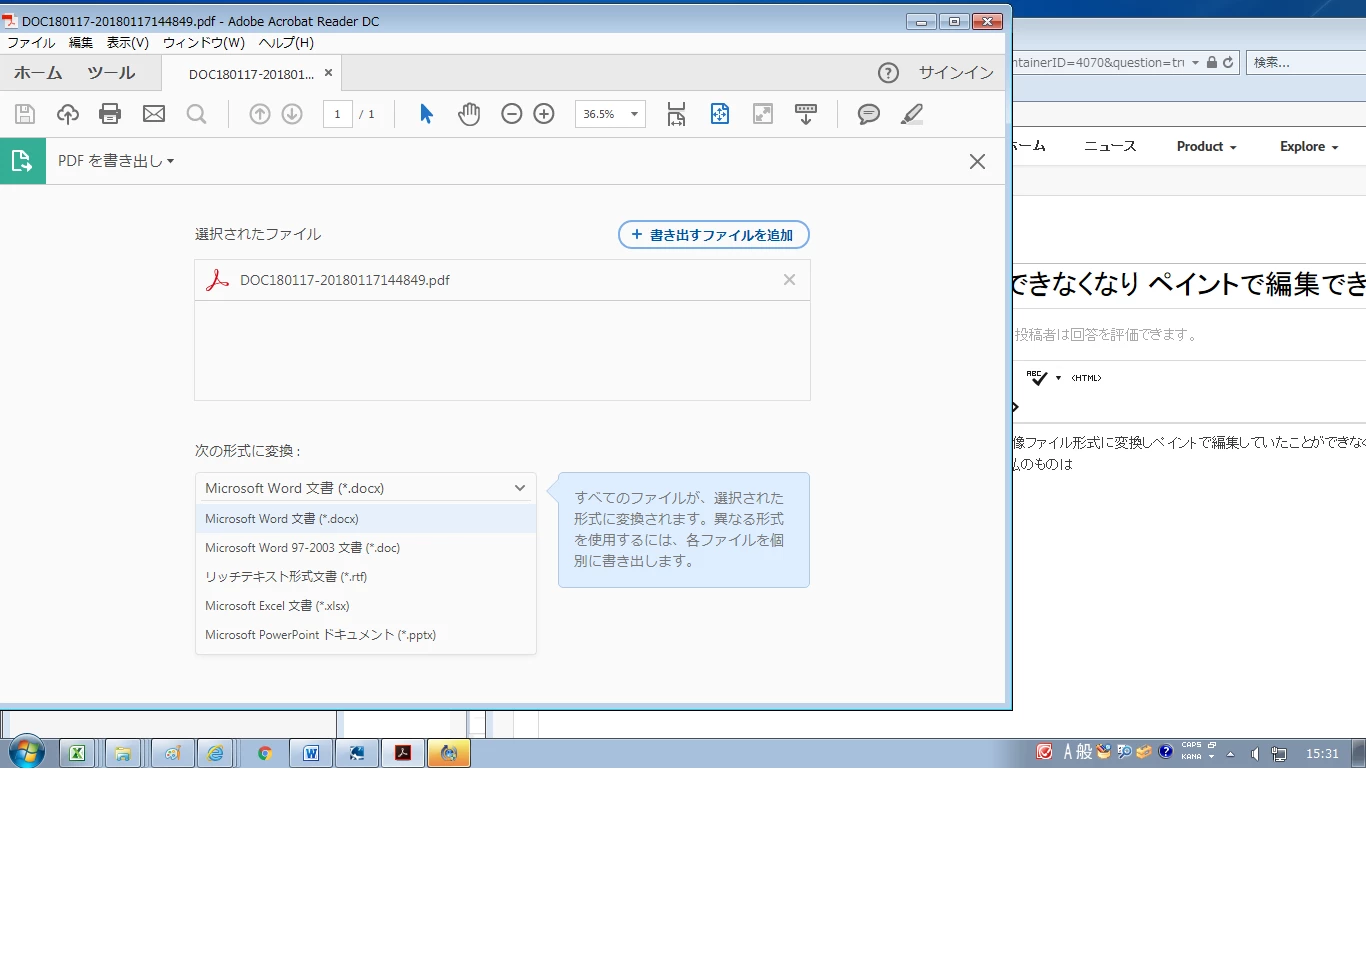
Task: Go to previous page arrow icon
Action: pyautogui.click(x=260, y=114)
